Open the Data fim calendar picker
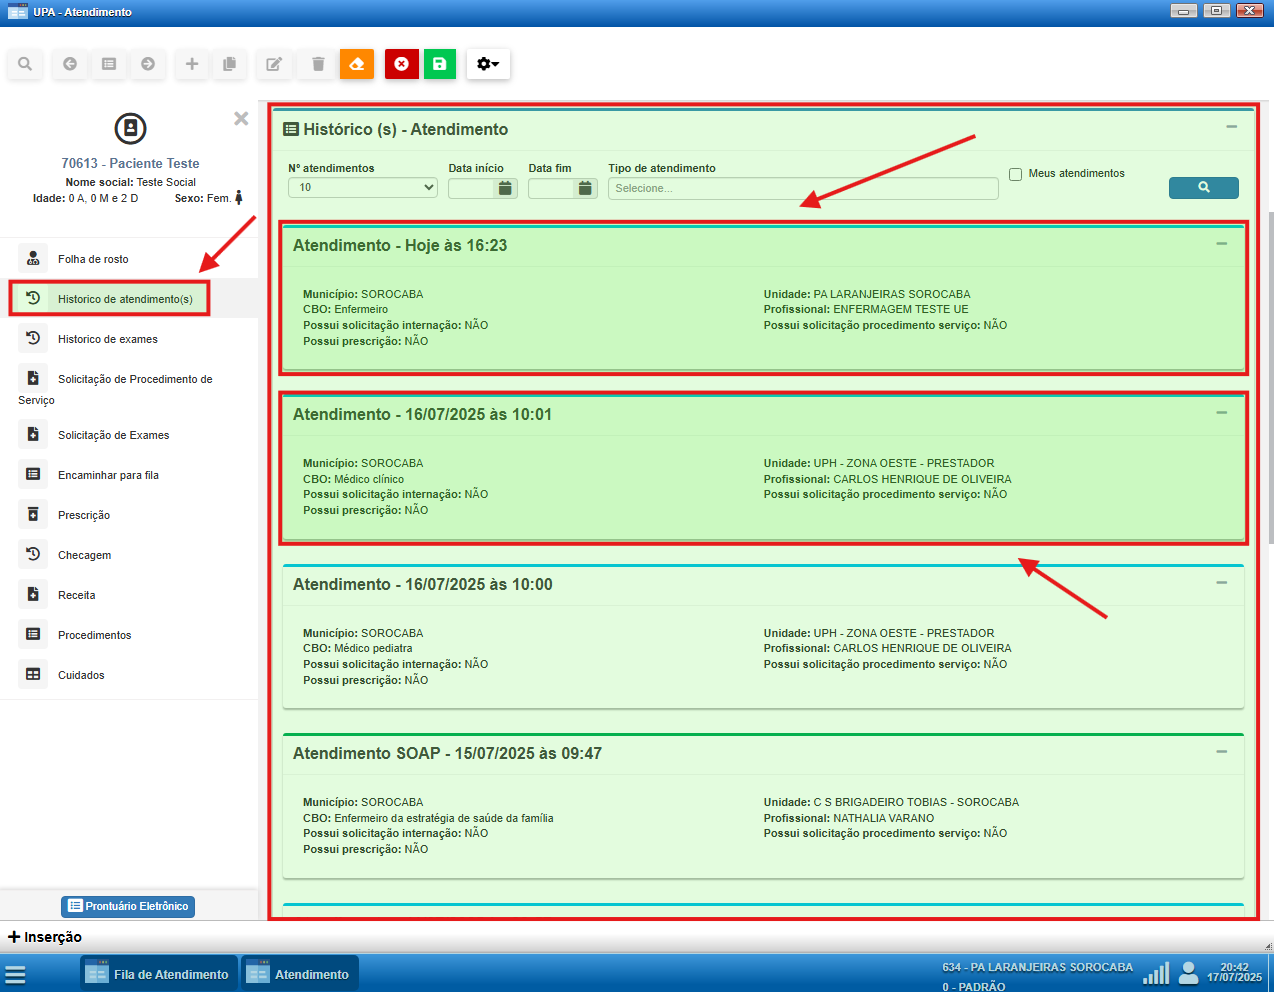 (585, 188)
